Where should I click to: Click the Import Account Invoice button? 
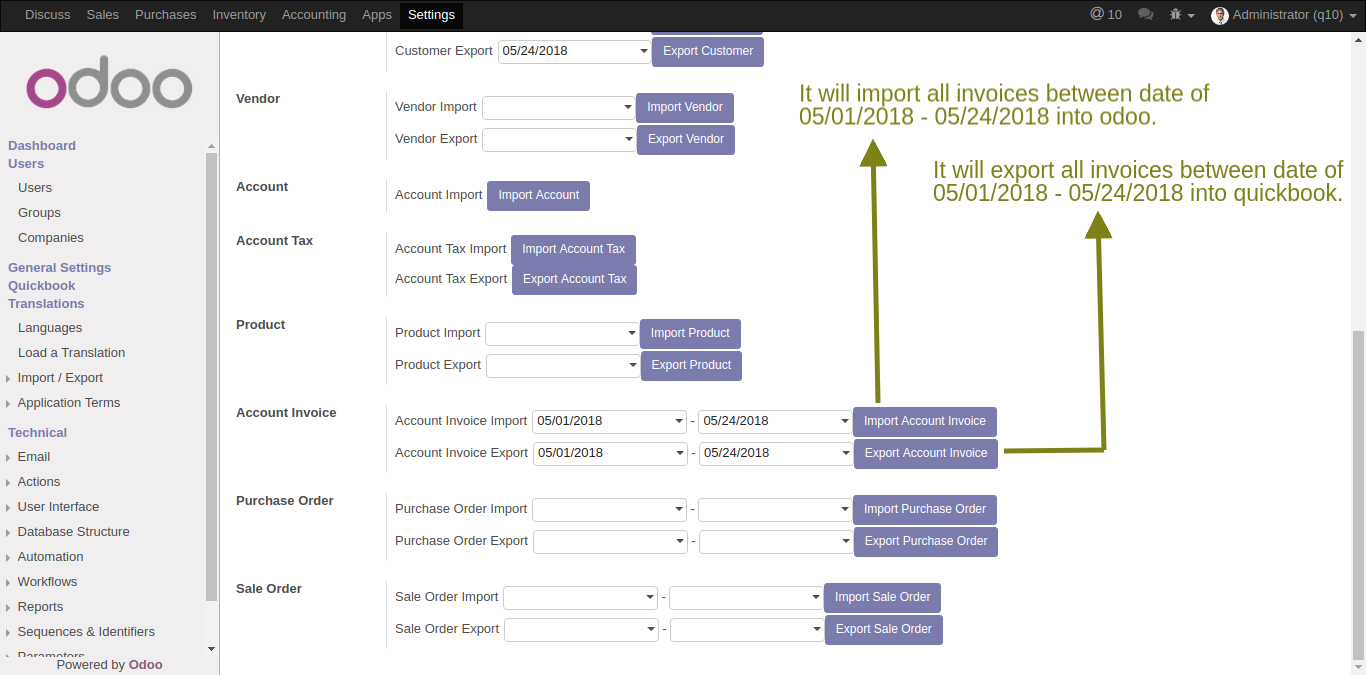tap(925, 421)
